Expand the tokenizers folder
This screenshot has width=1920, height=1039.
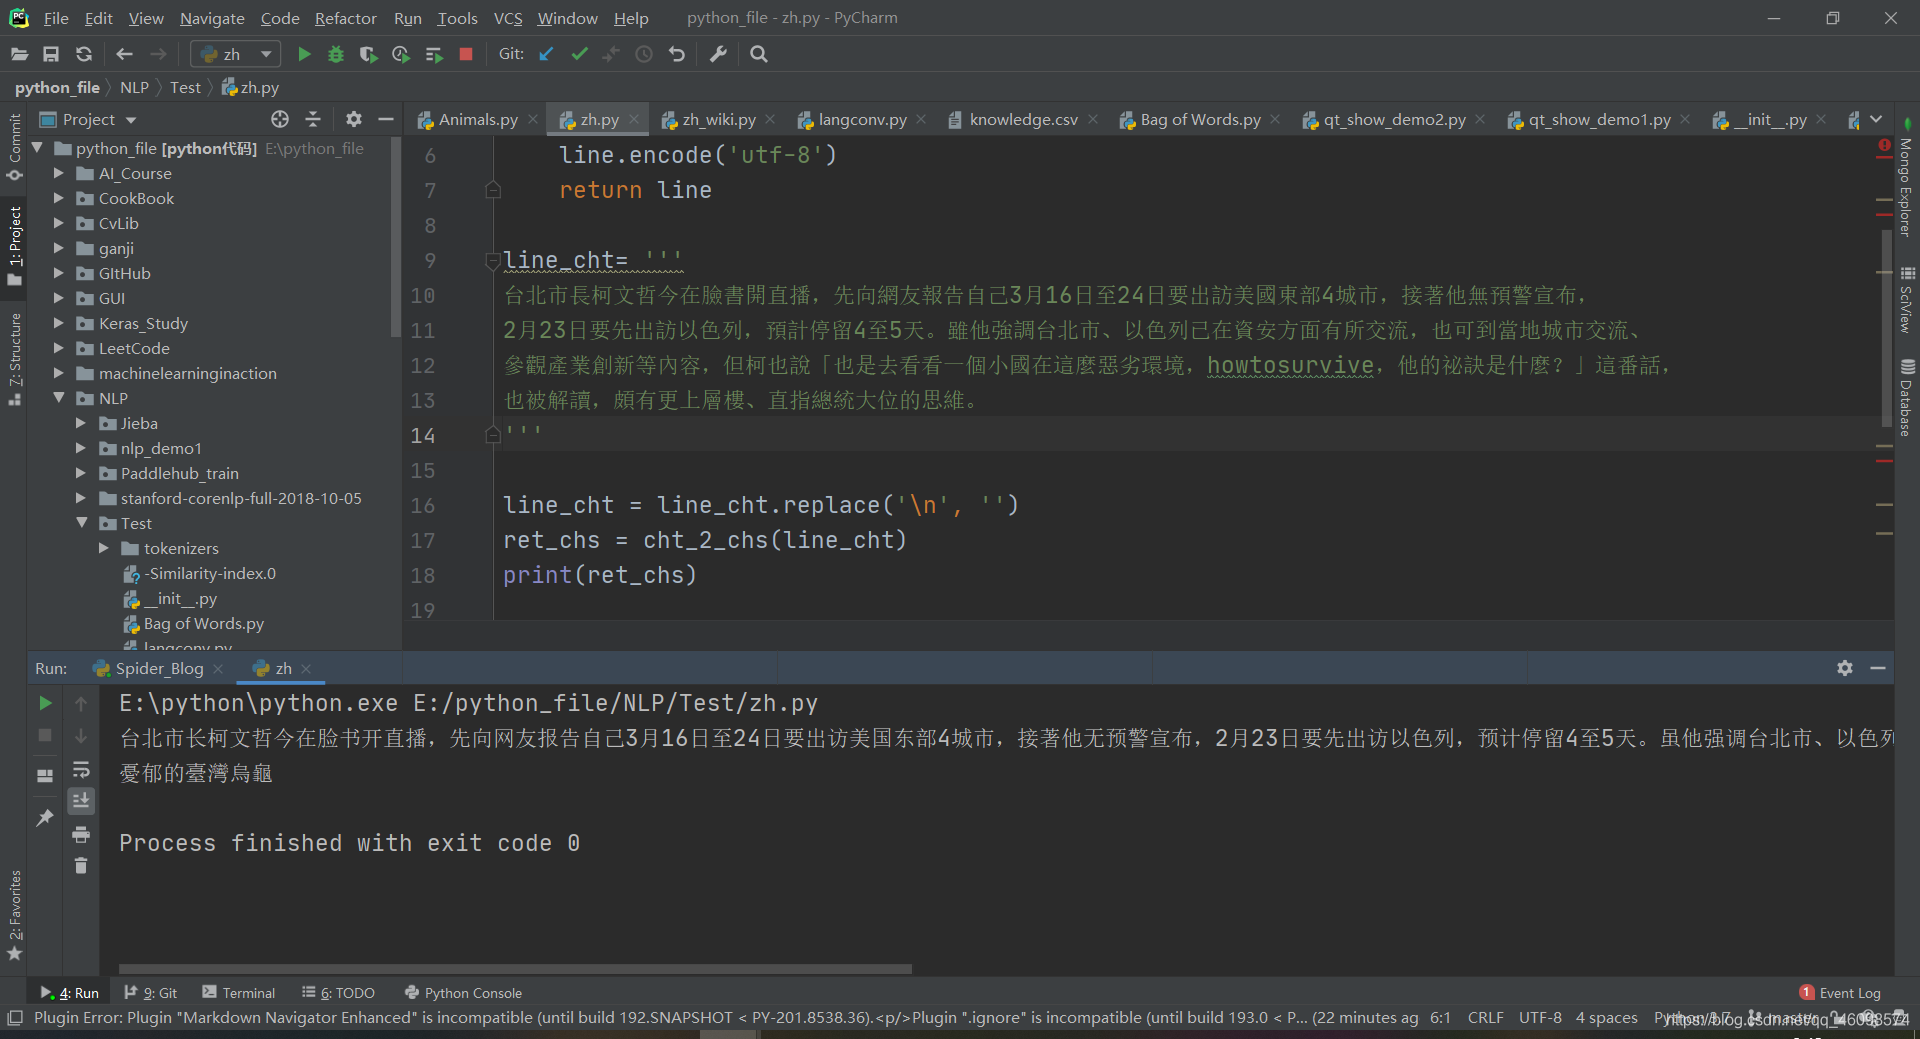coord(103,548)
